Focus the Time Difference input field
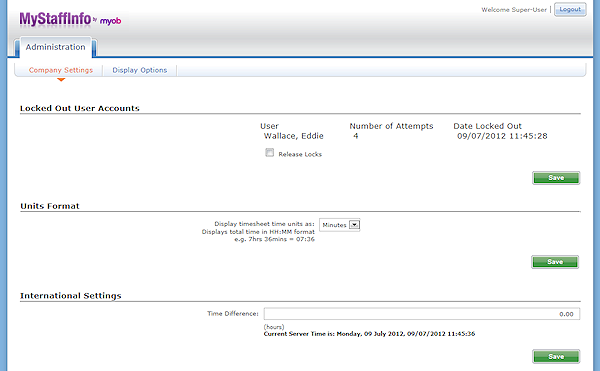Screen dimensions: 600x371 click(x=422, y=314)
